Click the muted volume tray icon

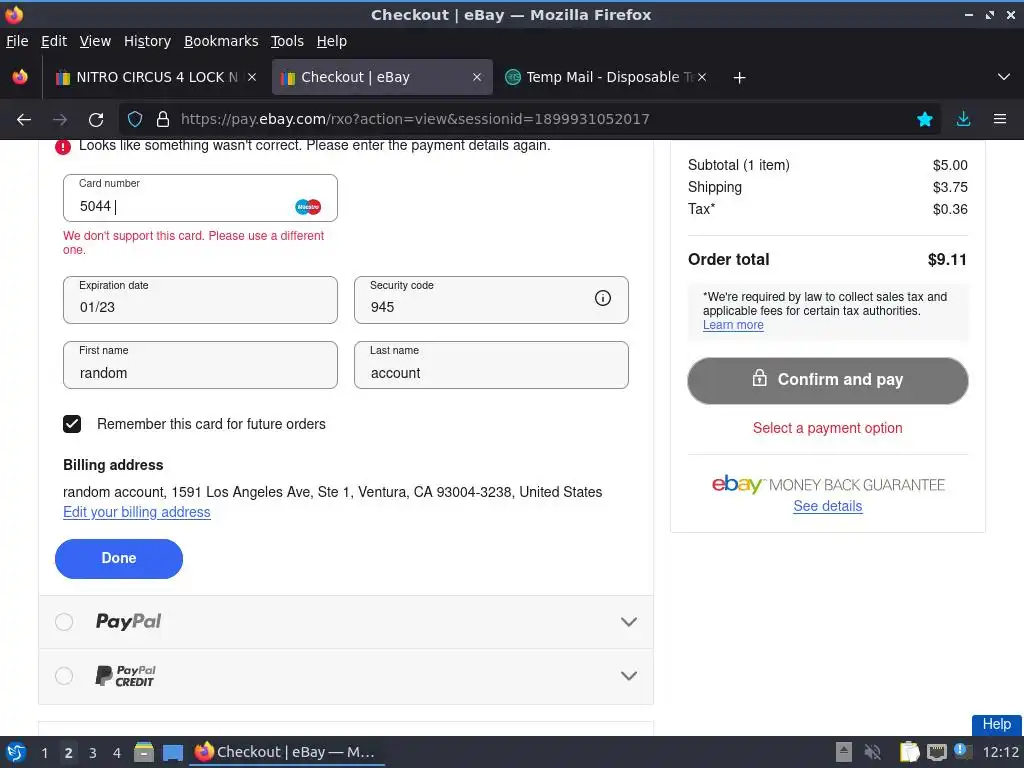pyautogui.click(x=872, y=752)
